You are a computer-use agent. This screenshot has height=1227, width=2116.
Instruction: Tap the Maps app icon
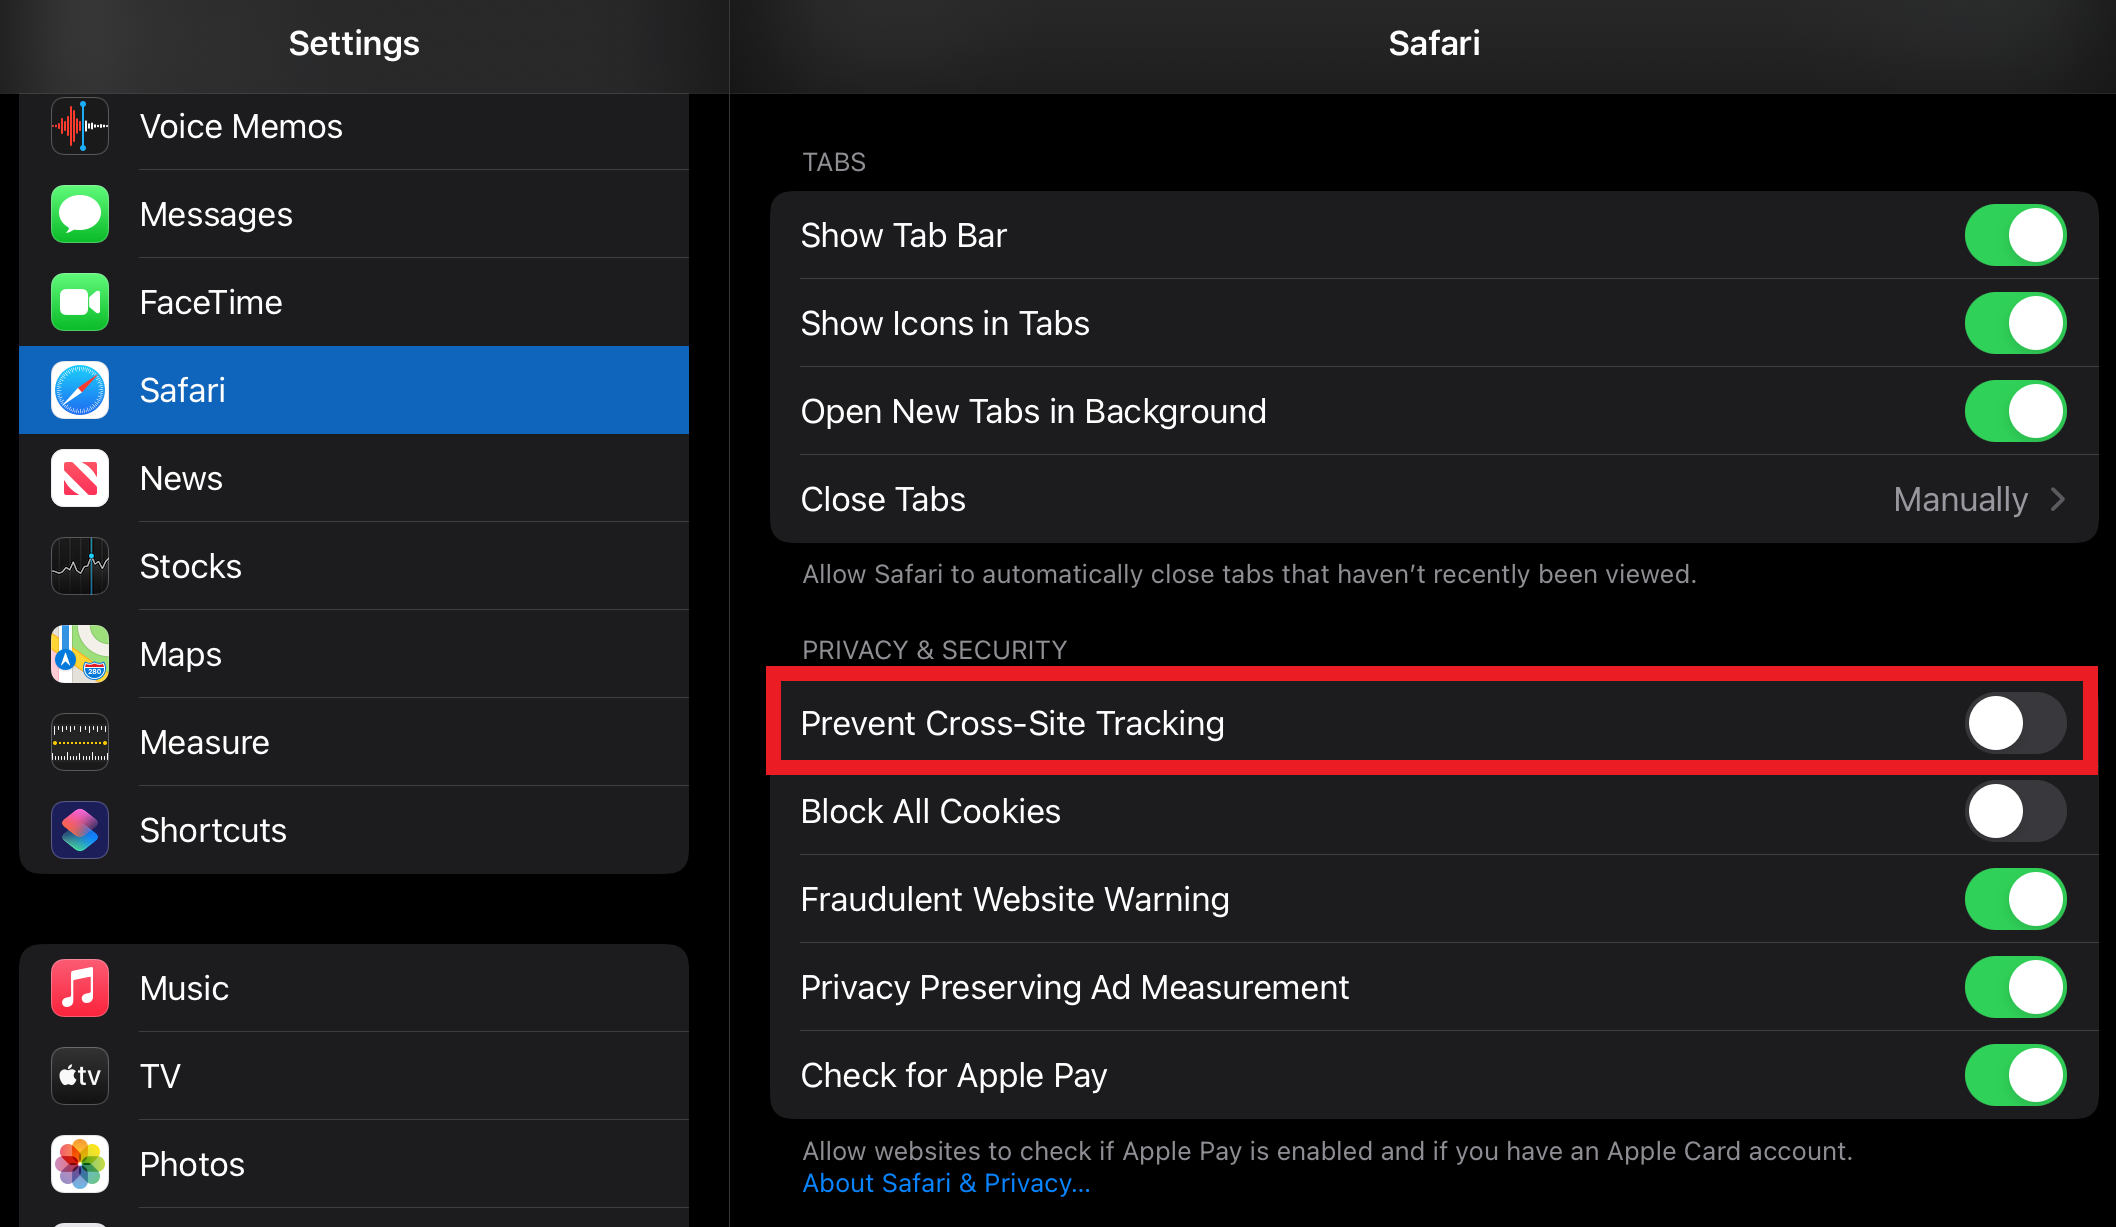[80, 654]
